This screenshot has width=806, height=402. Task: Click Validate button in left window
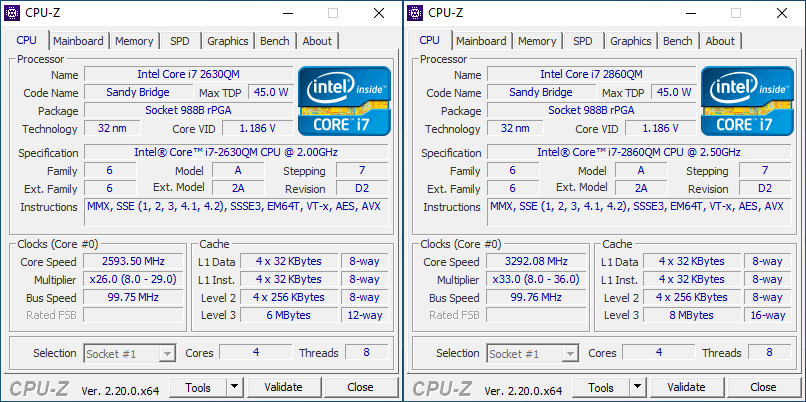(283, 387)
